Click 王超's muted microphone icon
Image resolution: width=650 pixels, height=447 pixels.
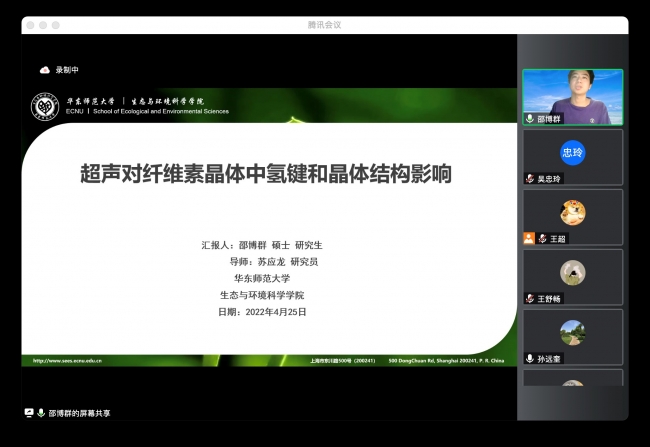pyautogui.click(x=541, y=238)
